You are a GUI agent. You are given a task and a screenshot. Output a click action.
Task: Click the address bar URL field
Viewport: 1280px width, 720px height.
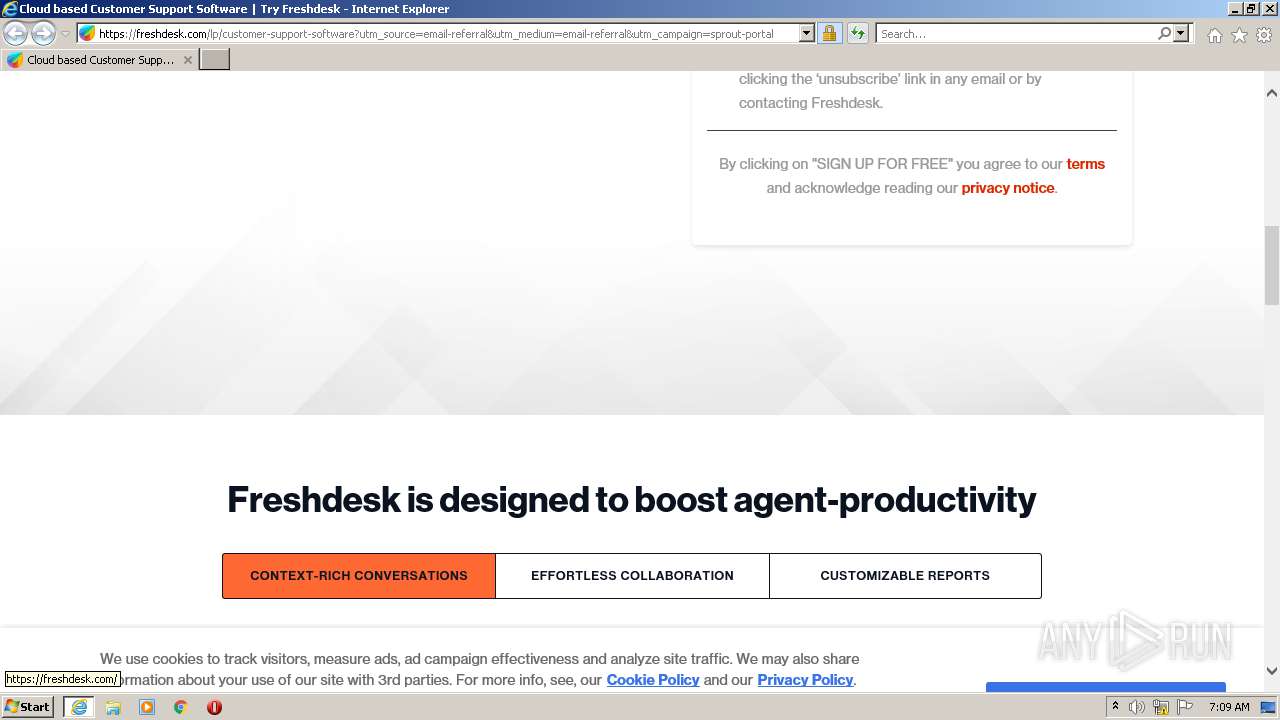(447, 33)
